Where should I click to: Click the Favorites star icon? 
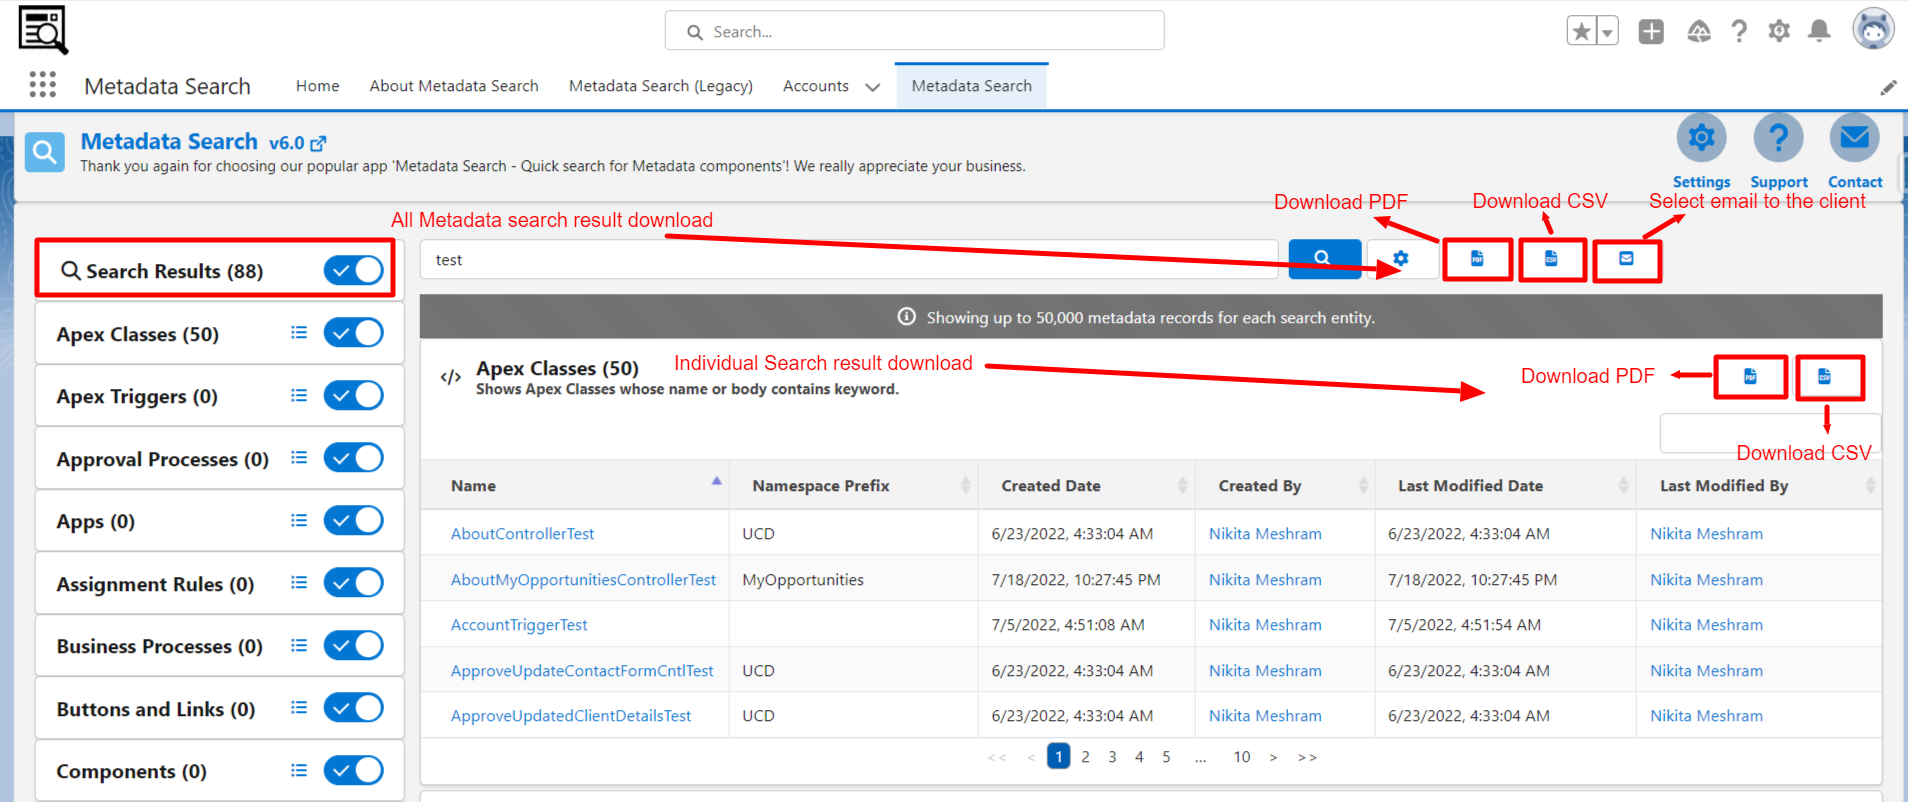(x=1581, y=32)
